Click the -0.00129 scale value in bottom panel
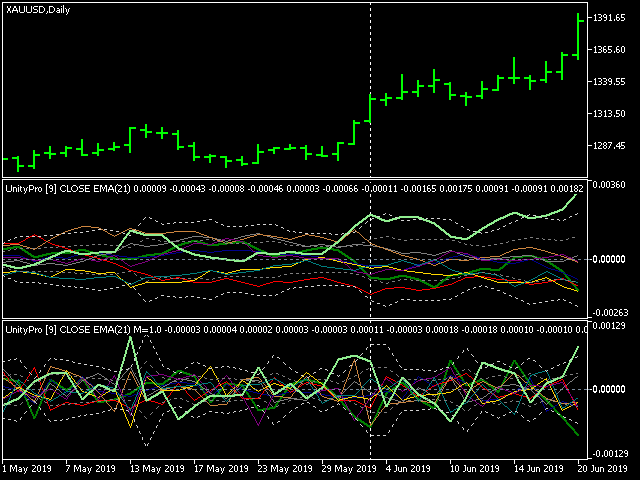640x480 pixels. click(x=608, y=455)
